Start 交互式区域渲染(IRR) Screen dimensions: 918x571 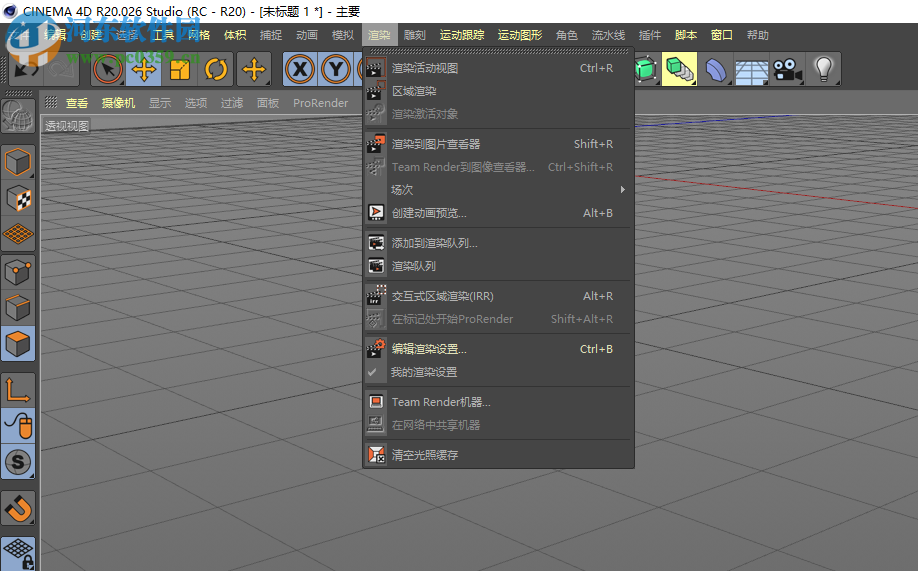tap(498, 296)
